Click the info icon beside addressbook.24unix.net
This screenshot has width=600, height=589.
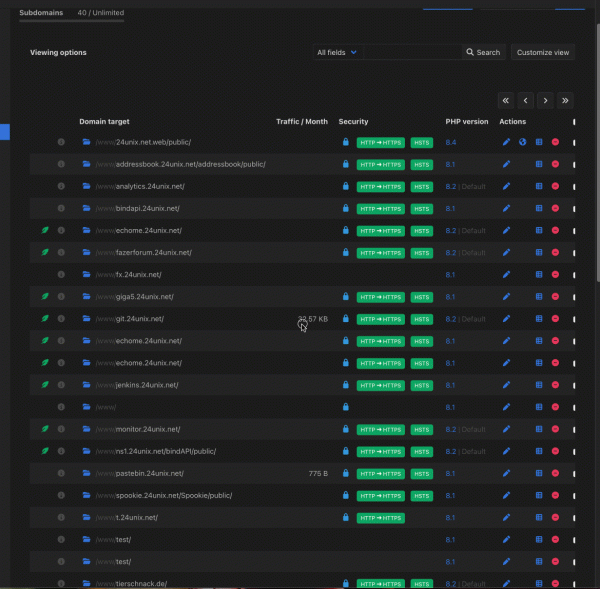[61, 164]
